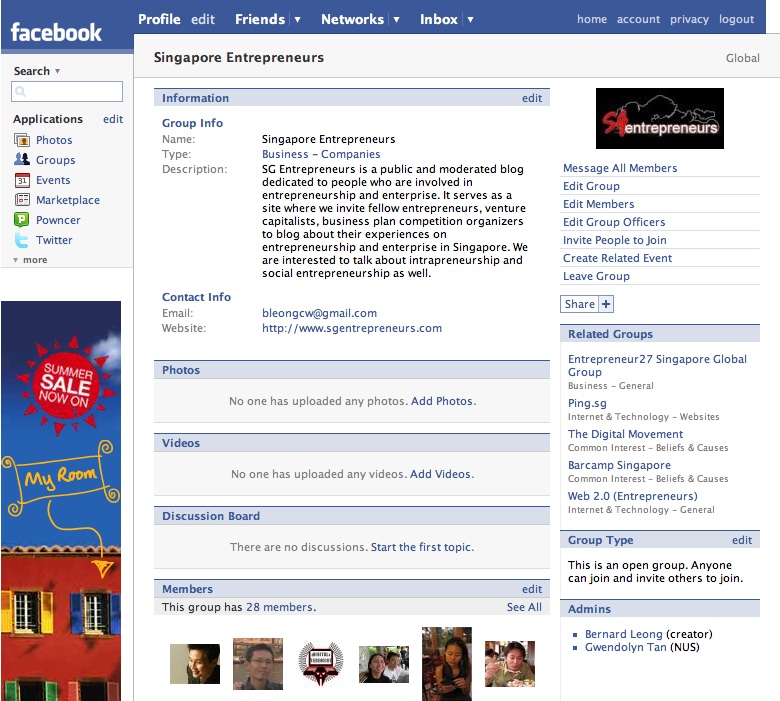Screen dimensions: 780x701
Task: Open Marketplace application link
Action: point(68,200)
